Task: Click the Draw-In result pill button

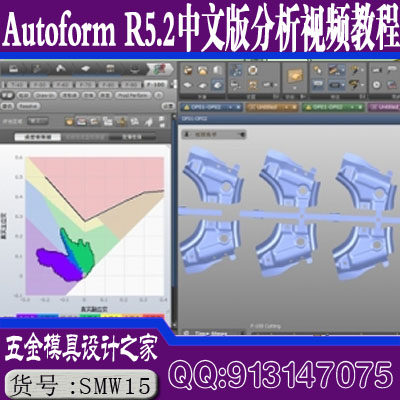Action: 45,95
